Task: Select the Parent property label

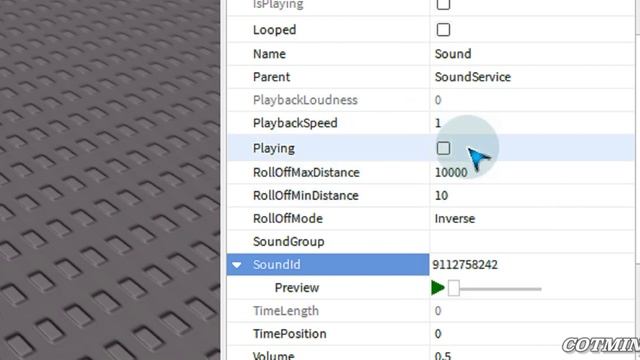Action: tap(271, 77)
